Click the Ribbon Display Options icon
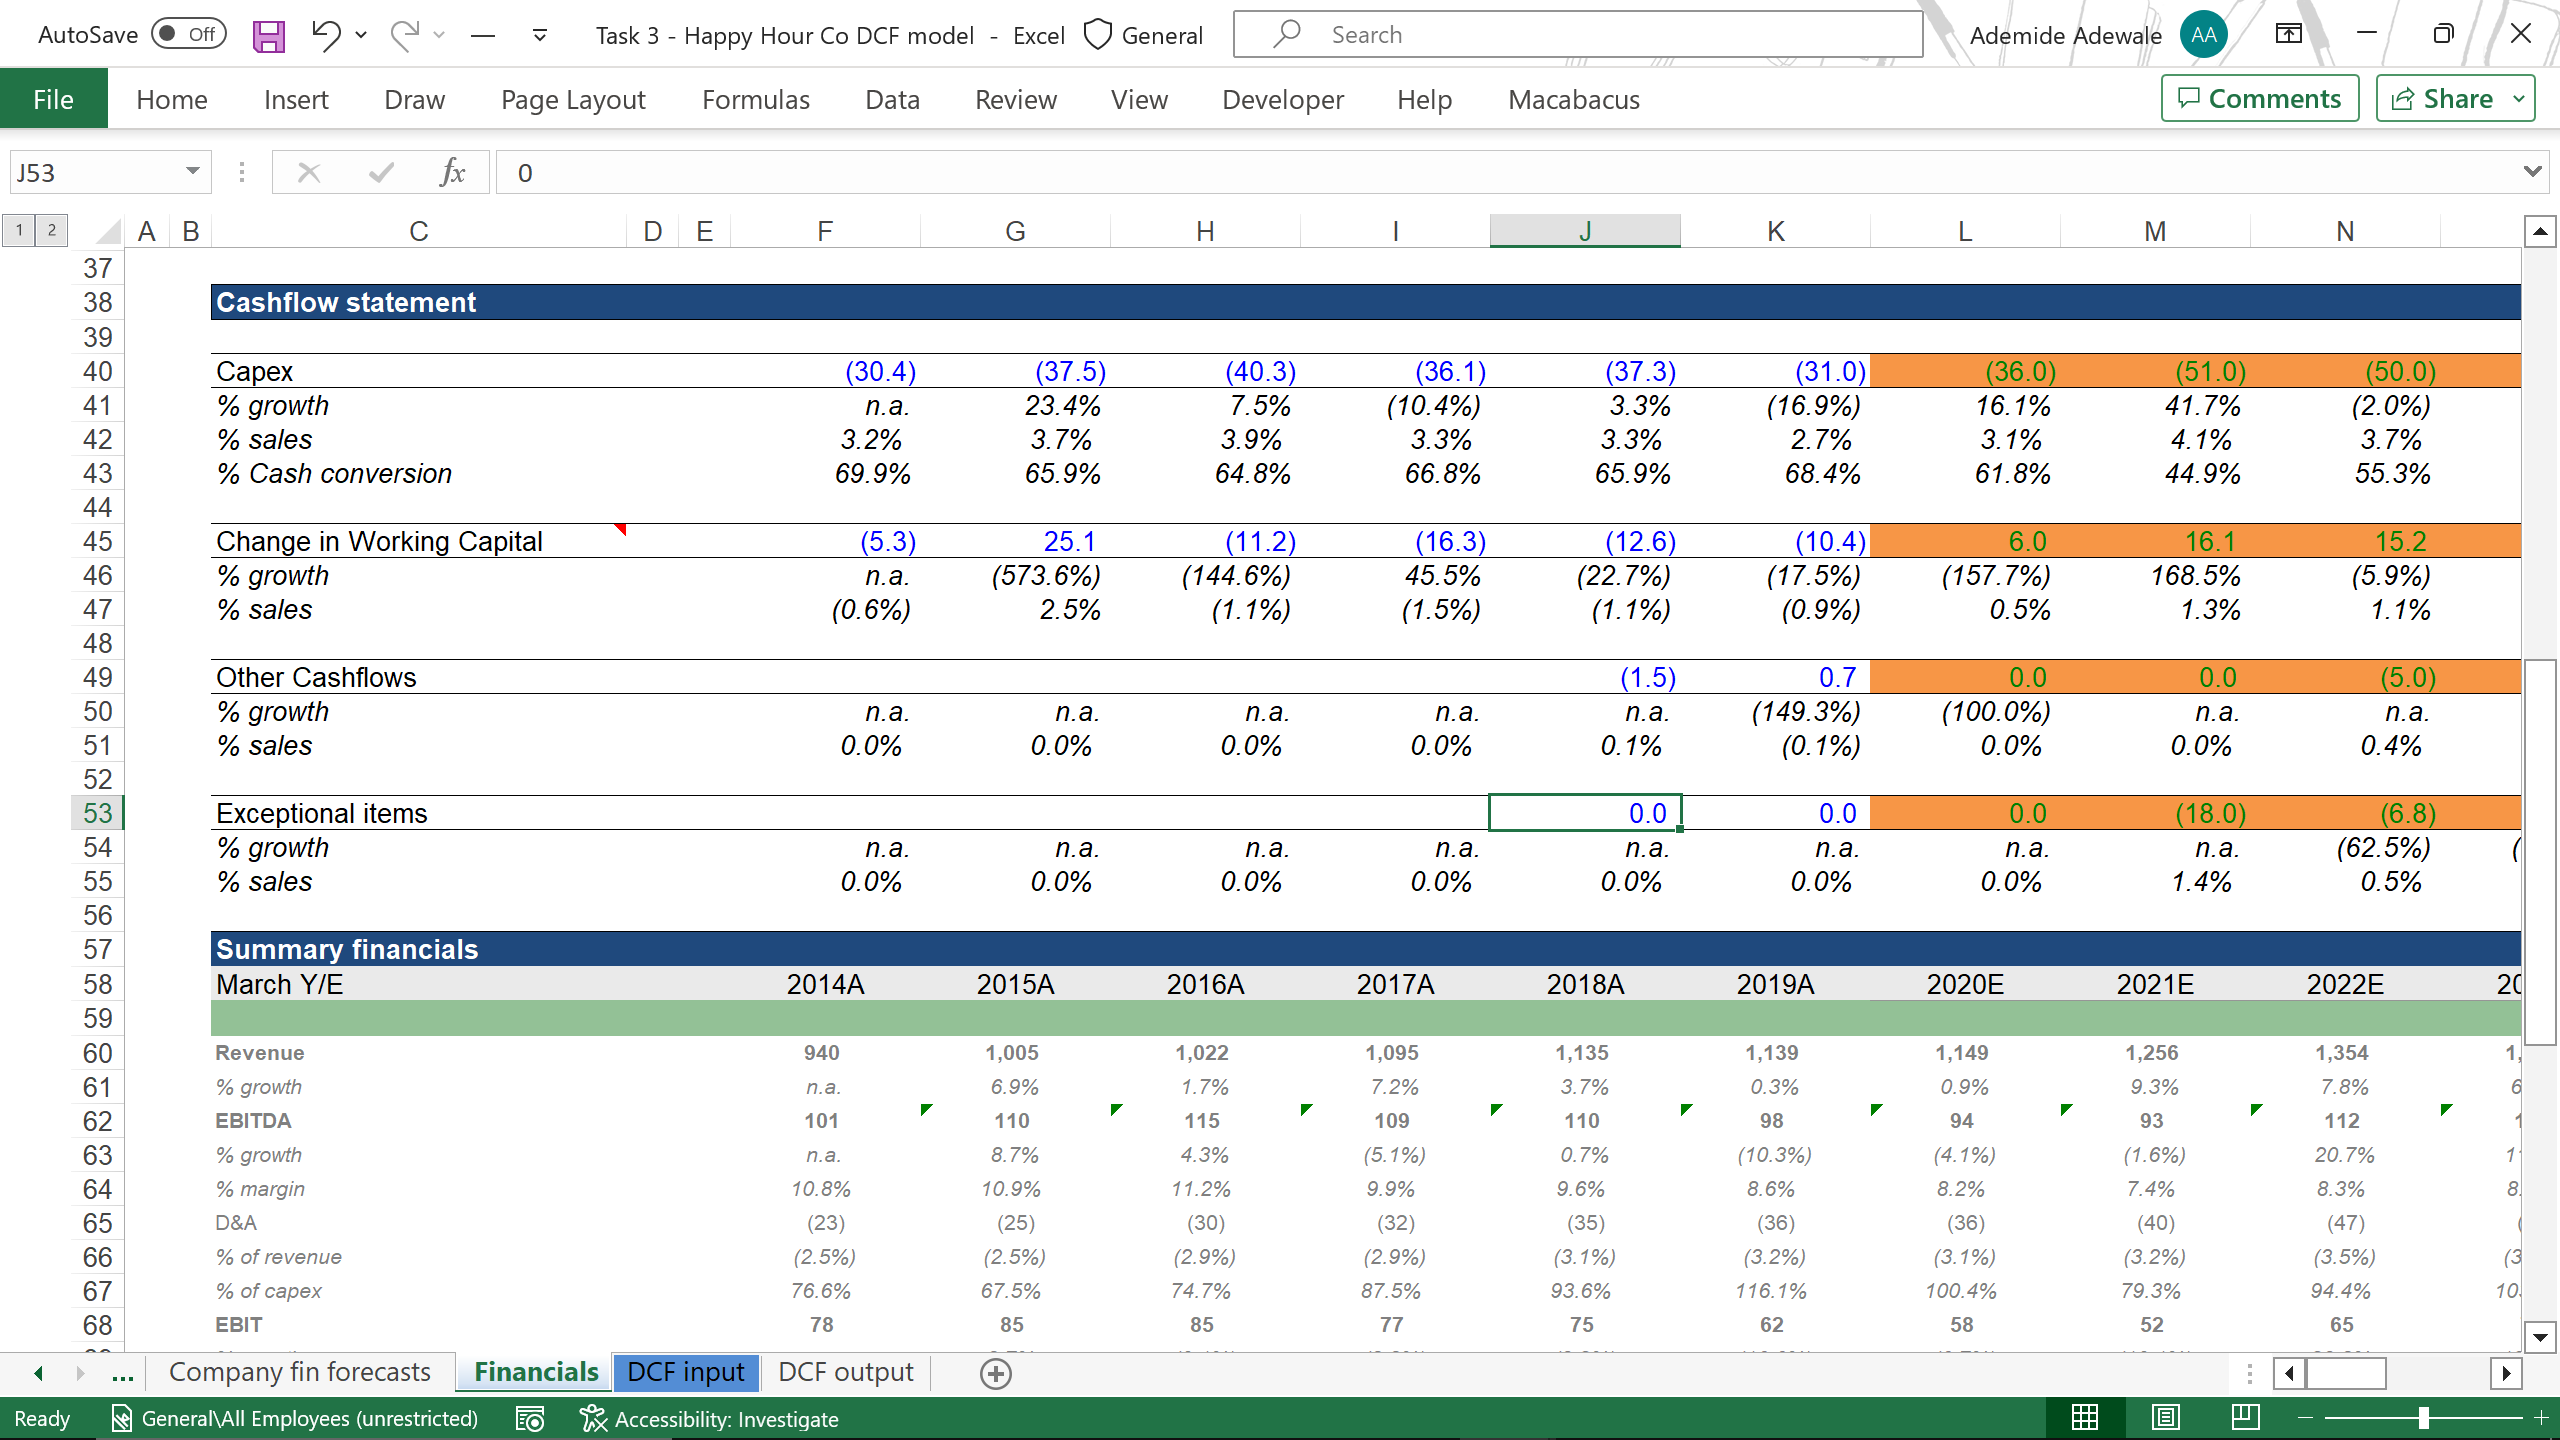The height and width of the screenshot is (1440, 2560). 2288,35
